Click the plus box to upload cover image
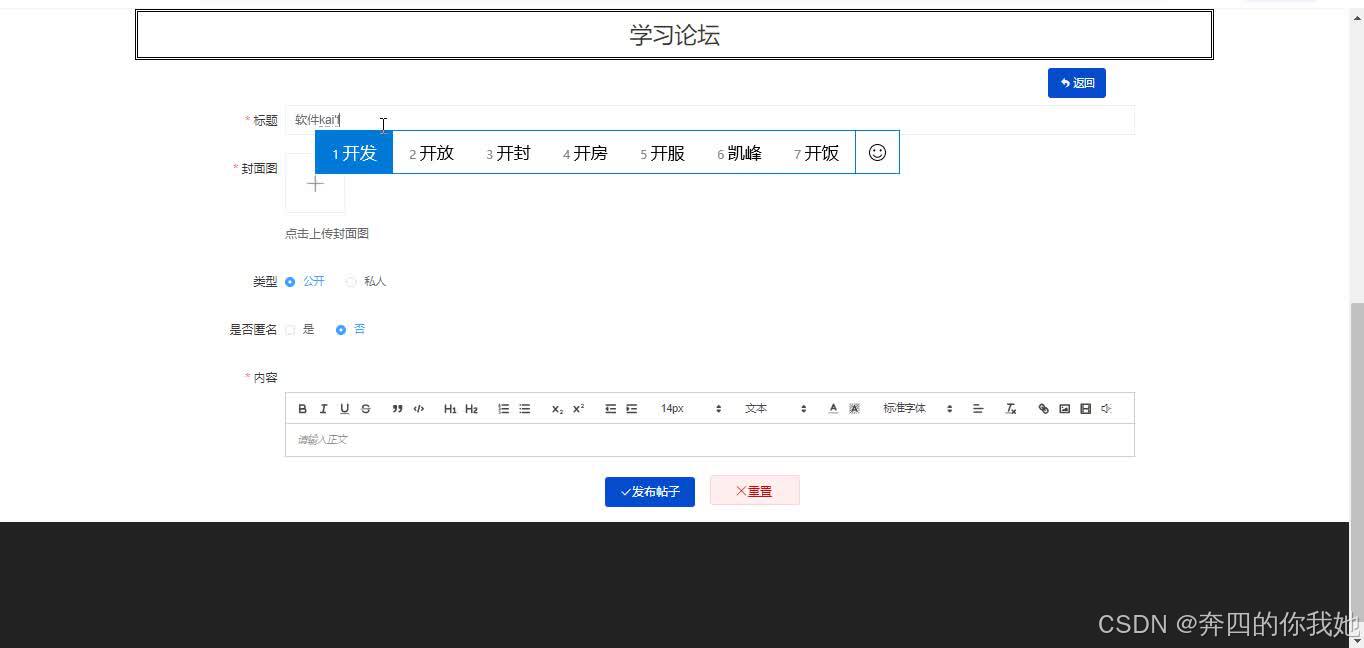This screenshot has height=648, width=1364. [315, 183]
